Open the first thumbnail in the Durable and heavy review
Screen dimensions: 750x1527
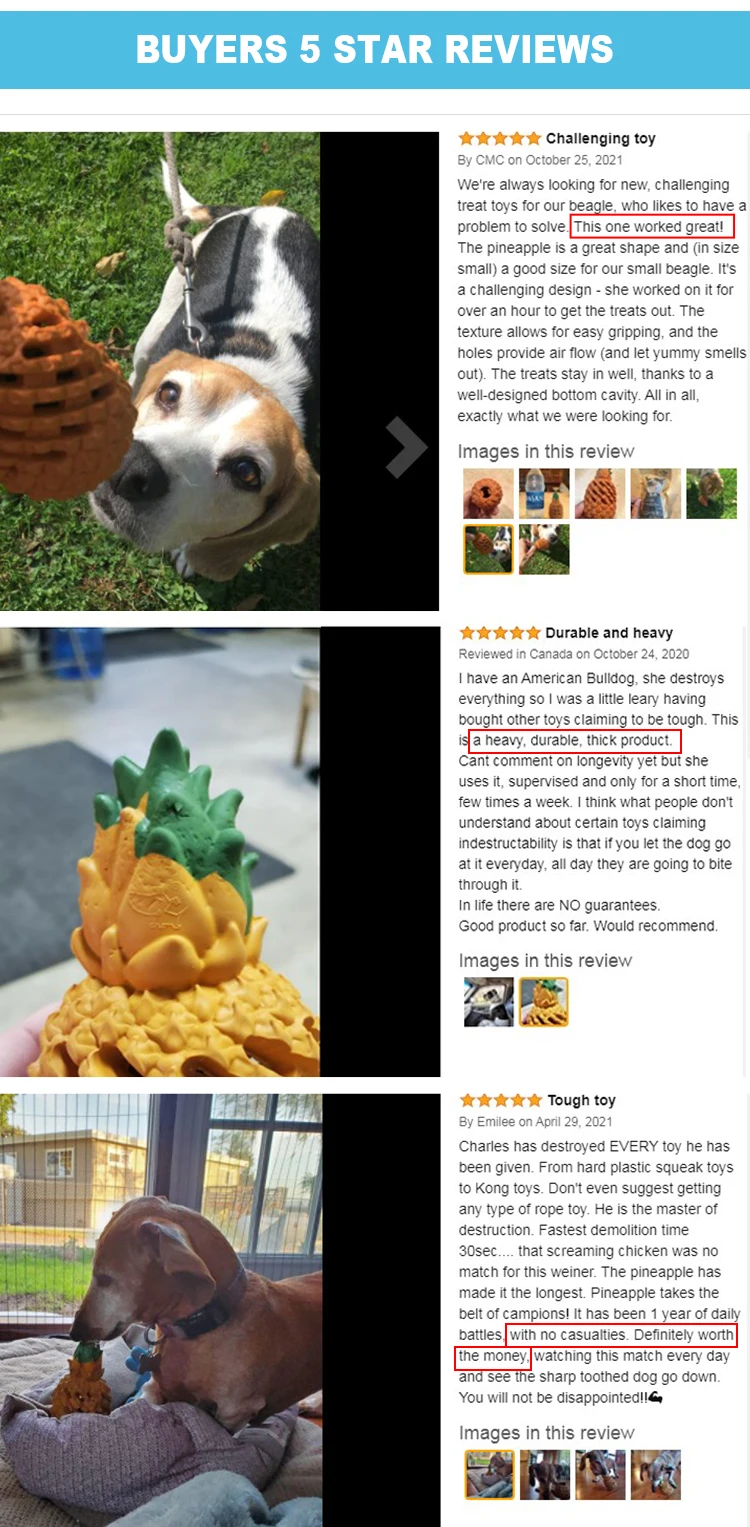[489, 1002]
